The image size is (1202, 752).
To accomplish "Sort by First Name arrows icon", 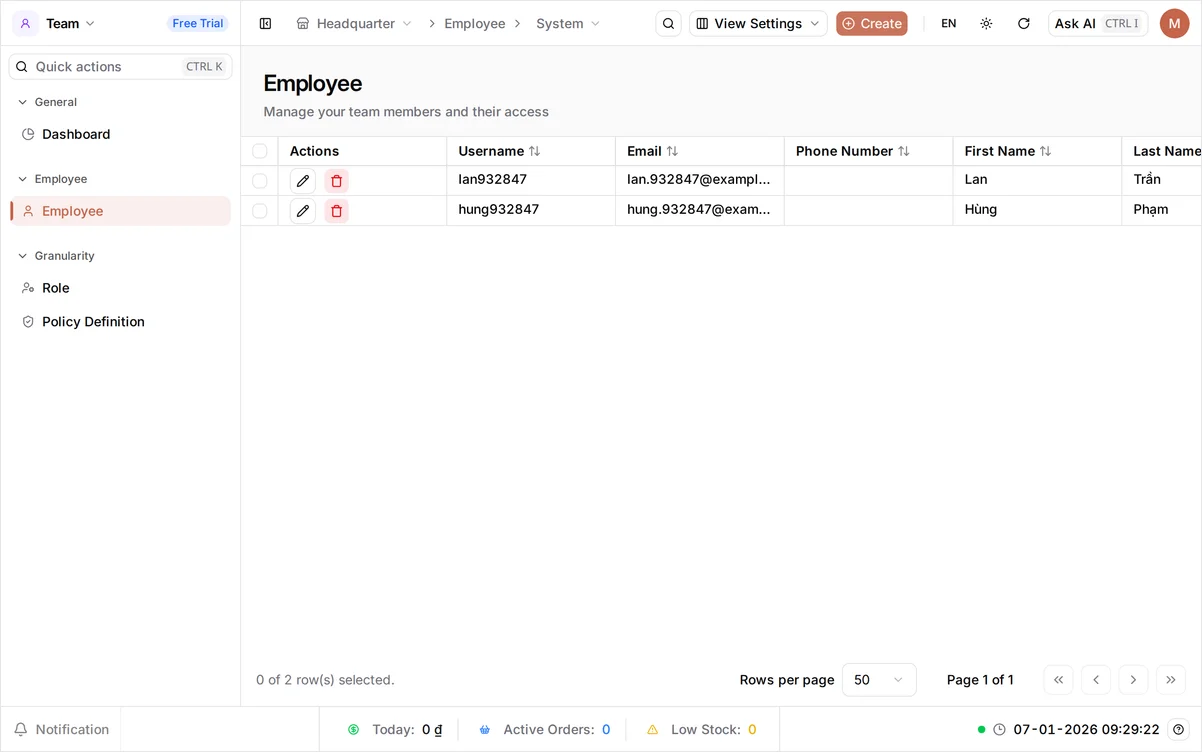I will pyautogui.click(x=1045, y=151).
